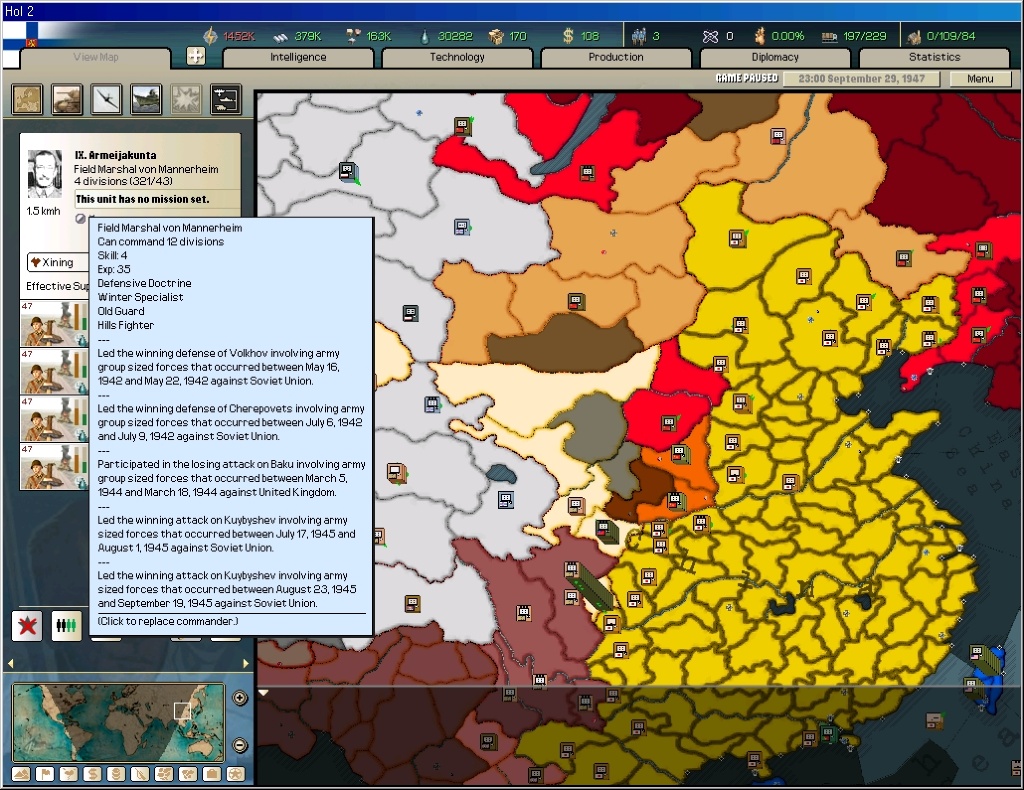Switch to terrain map mode mountains icon
Image resolution: width=1024 pixels, height=790 pixels.
21,774
